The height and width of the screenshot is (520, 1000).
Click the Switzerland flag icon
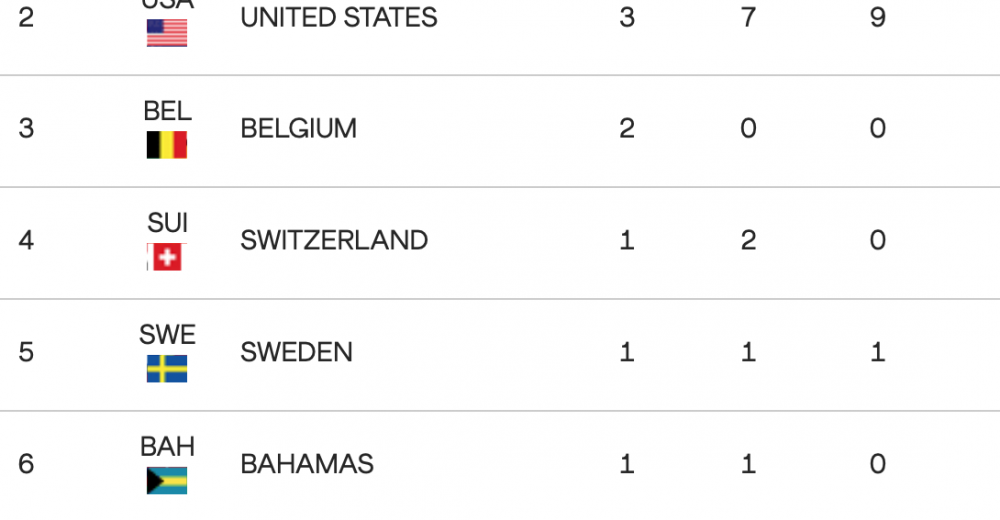167,258
